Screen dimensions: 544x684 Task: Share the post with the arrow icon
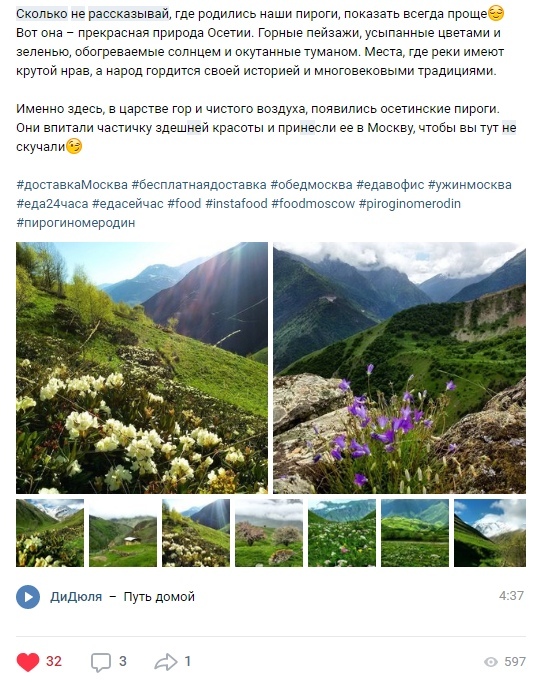166,662
